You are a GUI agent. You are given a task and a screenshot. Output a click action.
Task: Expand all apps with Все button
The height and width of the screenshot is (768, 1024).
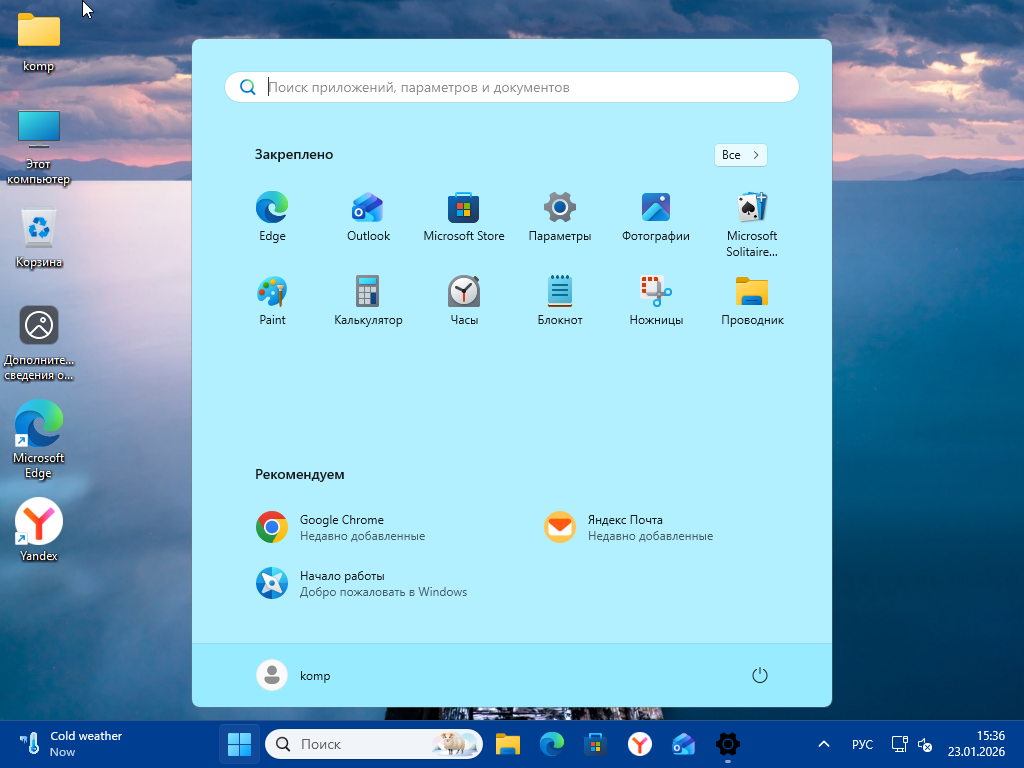tap(741, 155)
